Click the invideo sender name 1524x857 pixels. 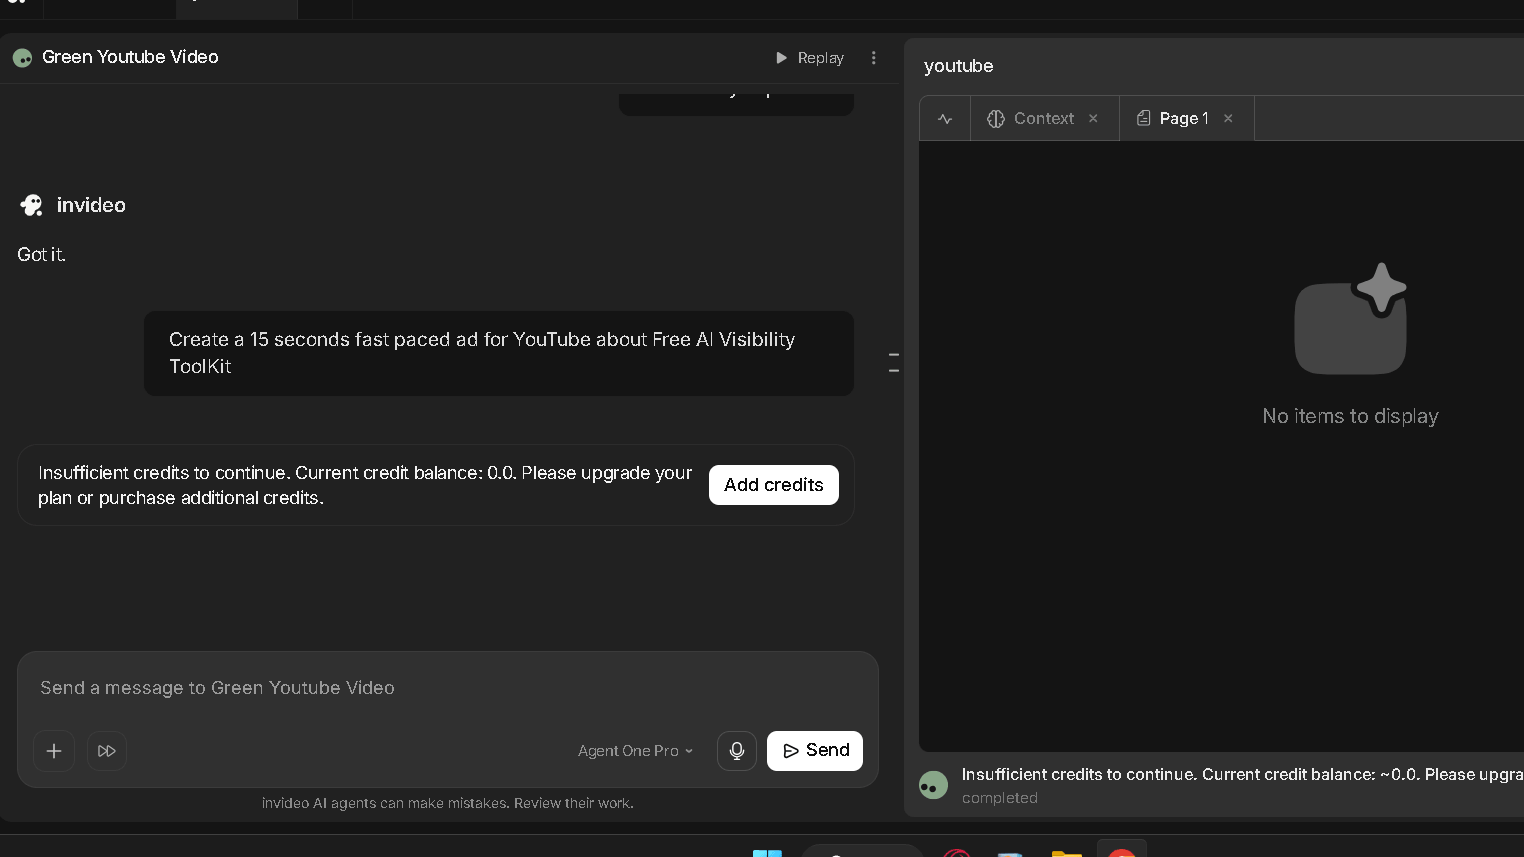pyautogui.click(x=91, y=205)
